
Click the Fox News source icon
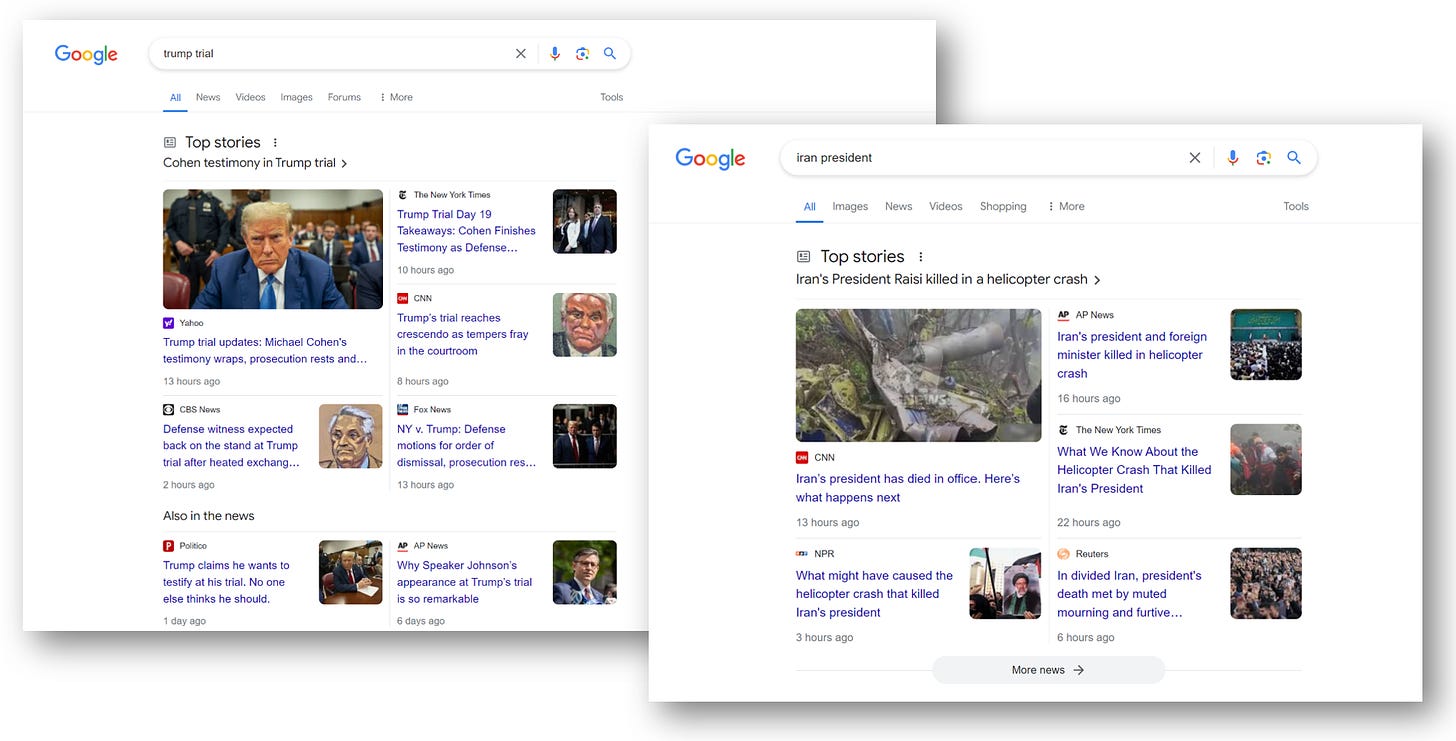(402, 409)
